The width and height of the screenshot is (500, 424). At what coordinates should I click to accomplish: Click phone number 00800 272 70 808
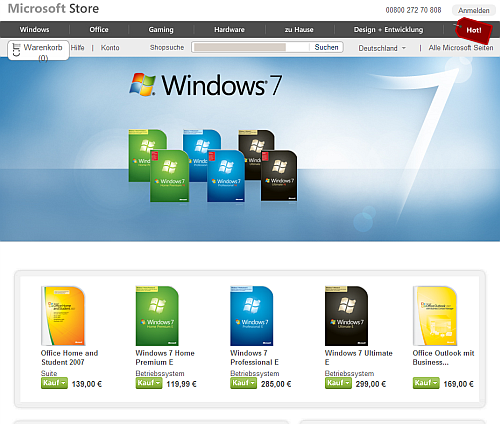(x=413, y=10)
